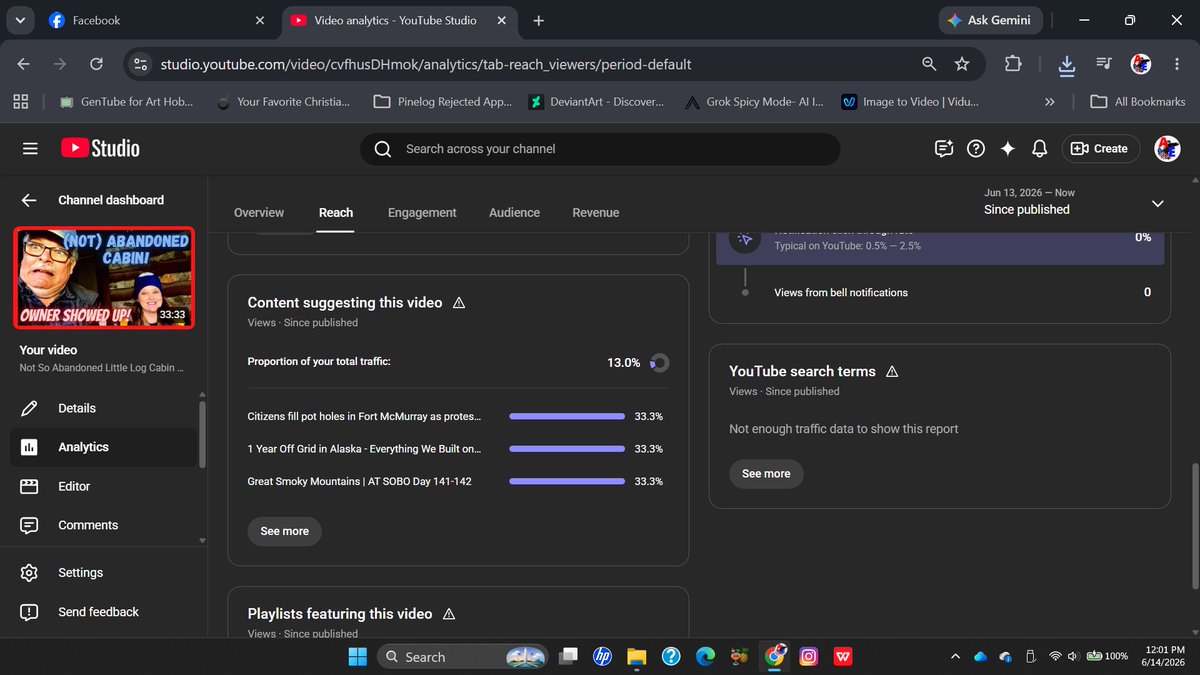Open the YouTube Studio hamburger menu

point(30,148)
